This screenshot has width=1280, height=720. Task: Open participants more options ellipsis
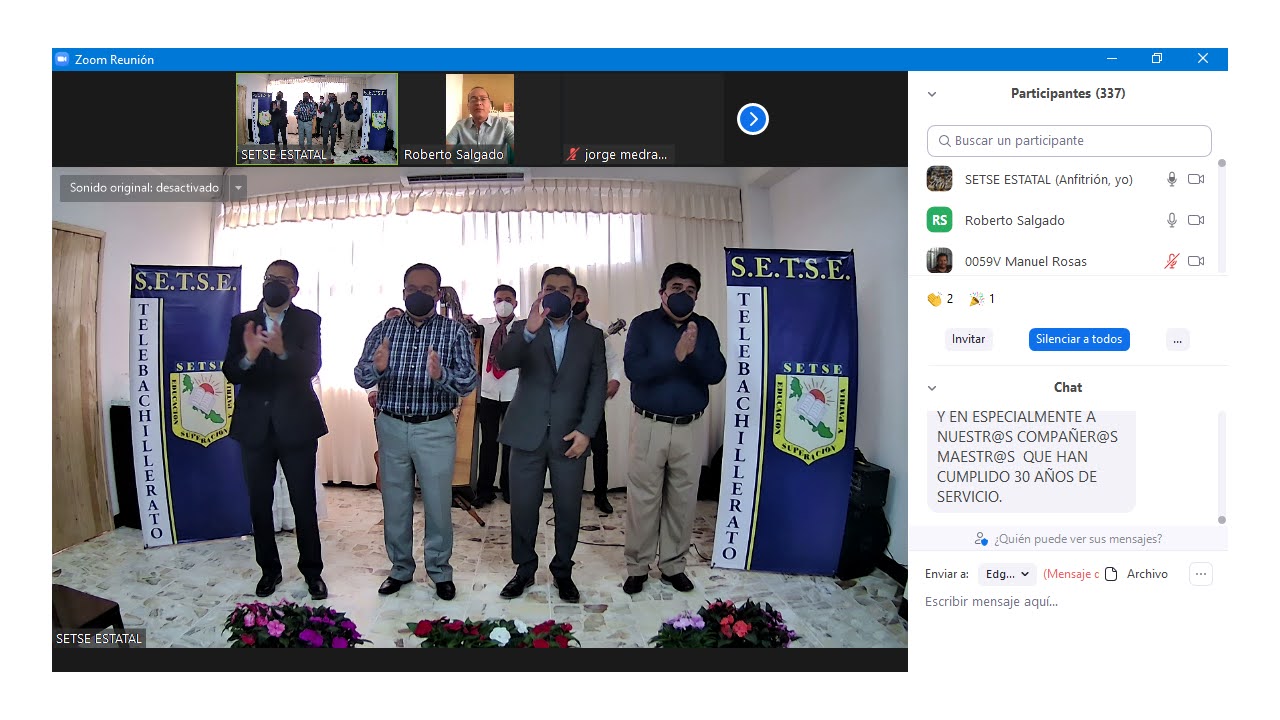coord(1177,339)
